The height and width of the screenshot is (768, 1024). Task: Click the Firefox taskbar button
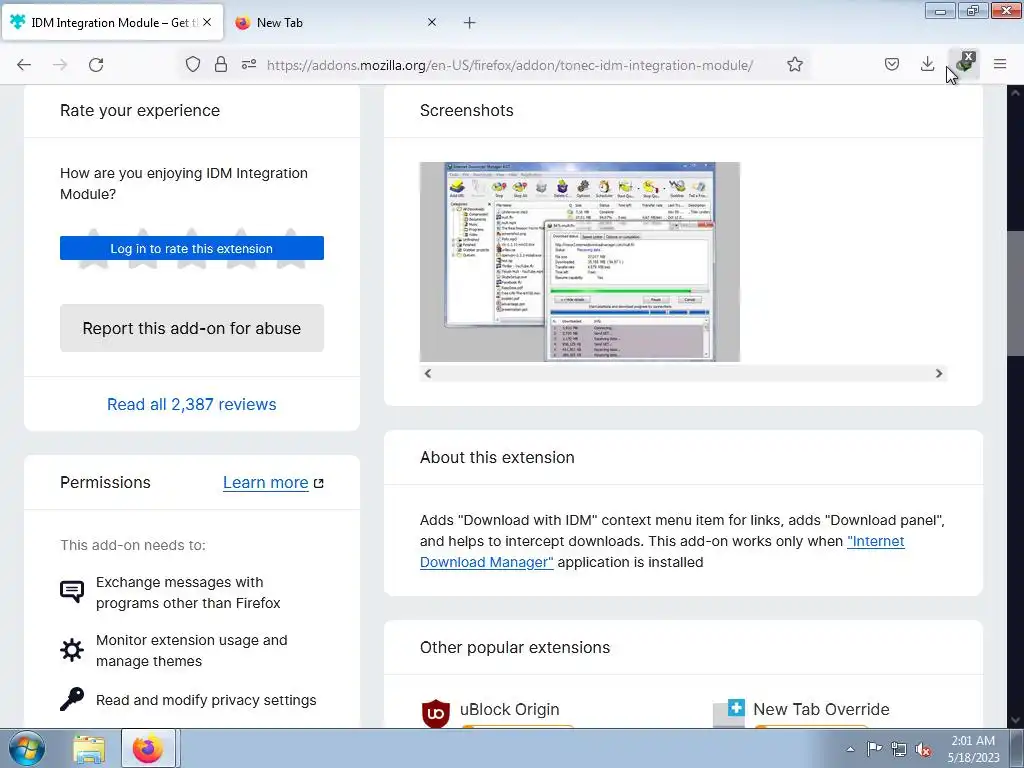pyautogui.click(x=148, y=748)
